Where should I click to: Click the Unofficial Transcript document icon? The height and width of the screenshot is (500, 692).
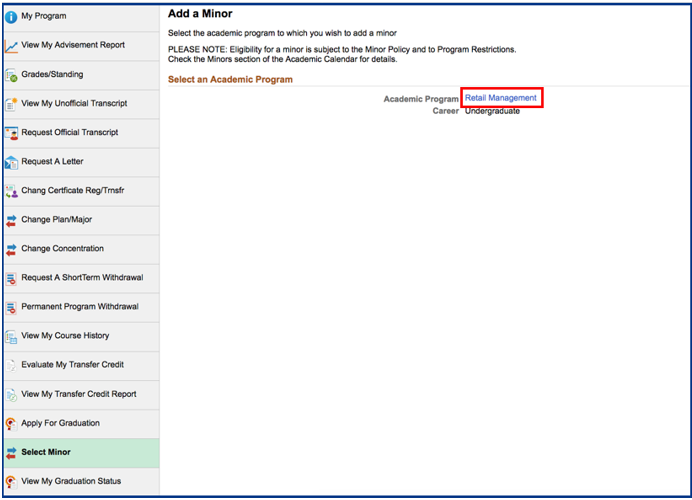(11, 104)
